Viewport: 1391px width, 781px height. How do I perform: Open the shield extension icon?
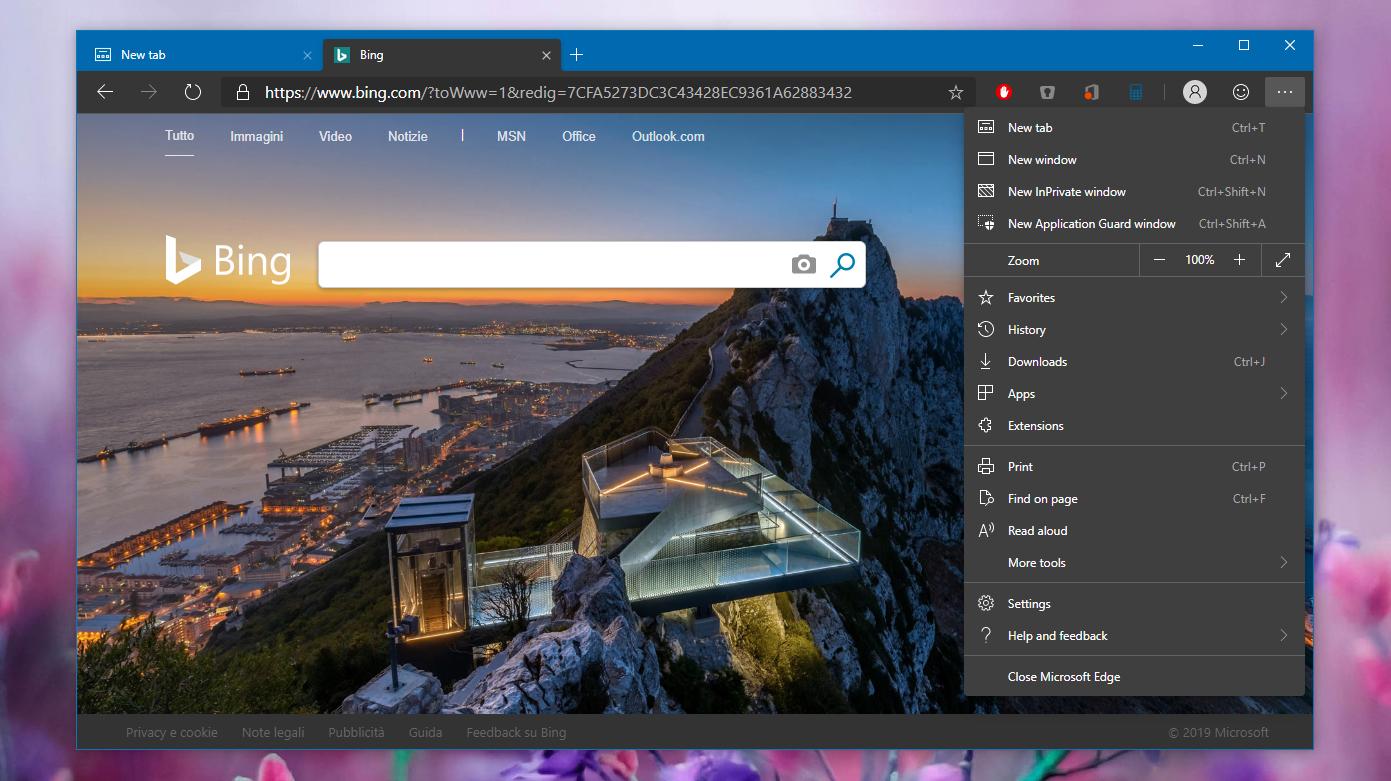(x=1047, y=92)
